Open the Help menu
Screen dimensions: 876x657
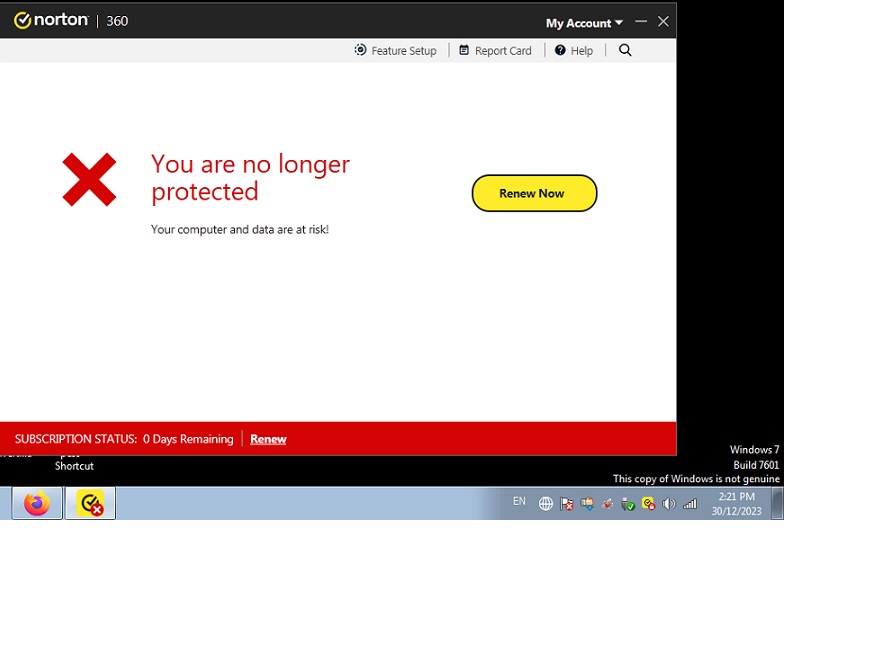[574, 51]
